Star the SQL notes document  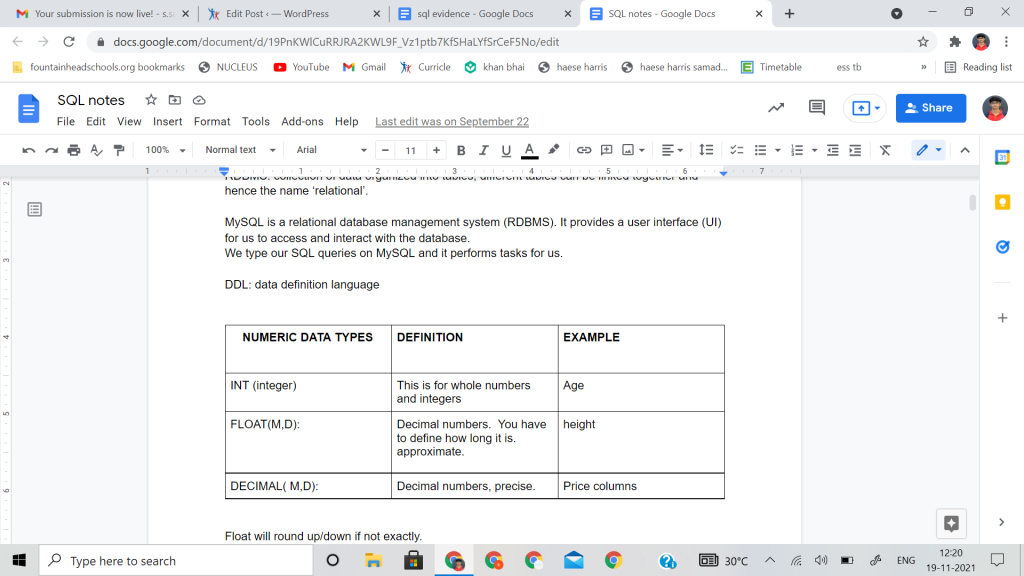(x=151, y=100)
